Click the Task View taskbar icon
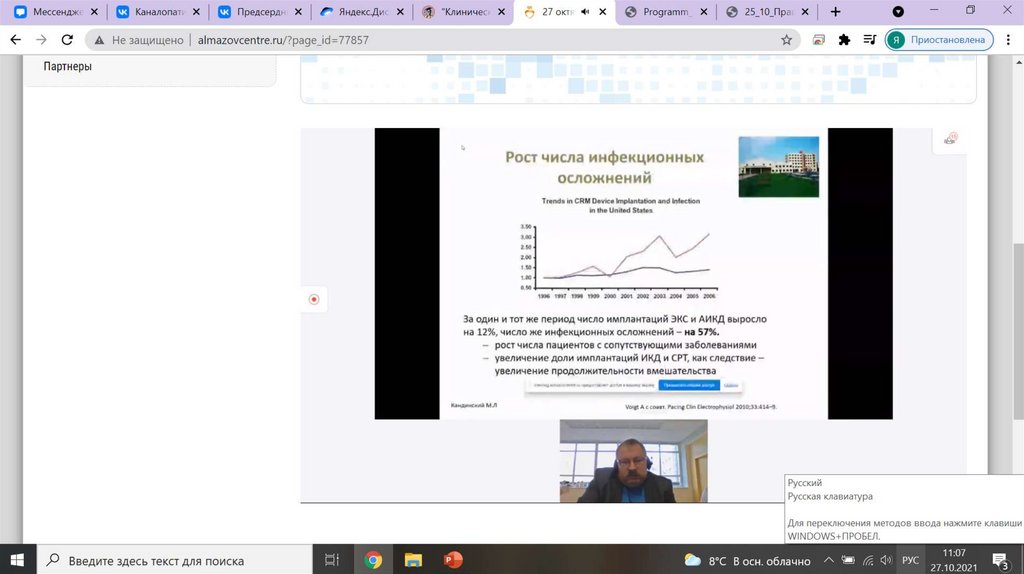 pyautogui.click(x=333, y=560)
